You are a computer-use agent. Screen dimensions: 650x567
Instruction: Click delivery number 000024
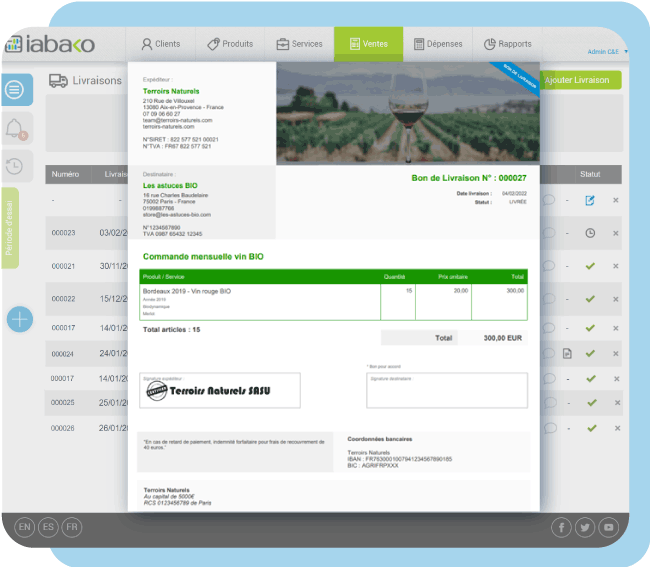click(x=63, y=354)
